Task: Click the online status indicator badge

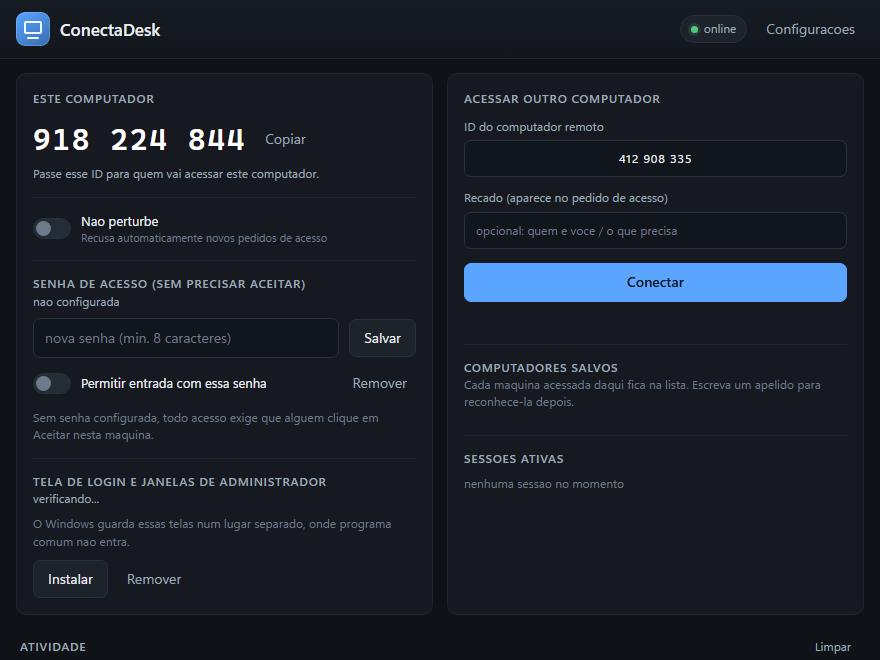Action: (x=713, y=29)
